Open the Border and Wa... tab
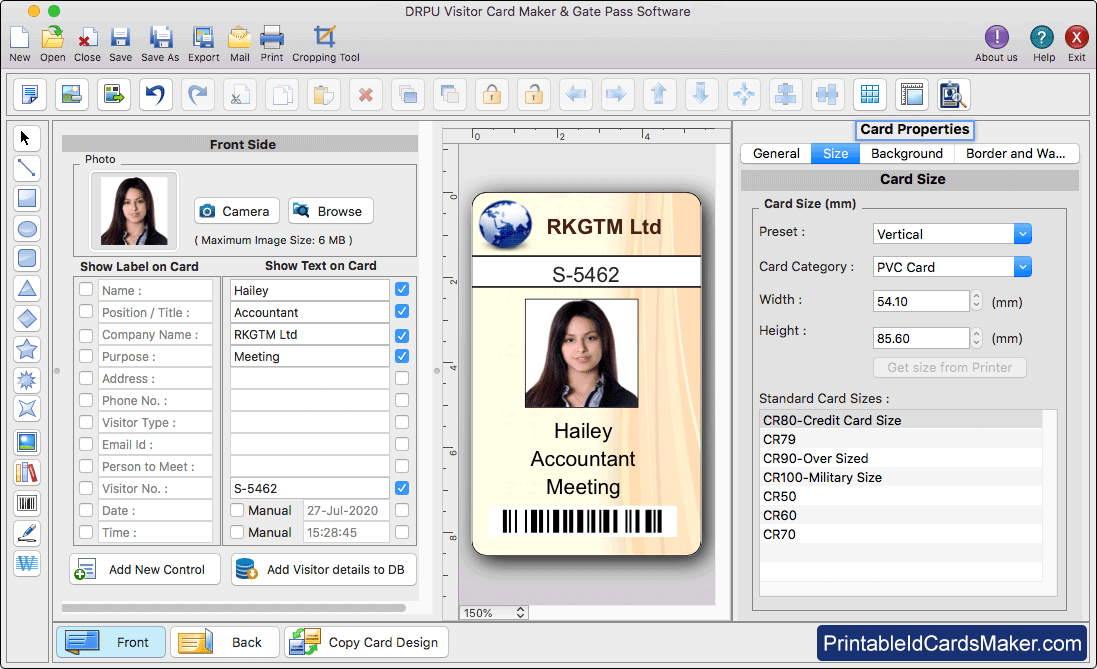Image resolution: width=1097 pixels, height=669 pixels. (x=1016, y=153)
